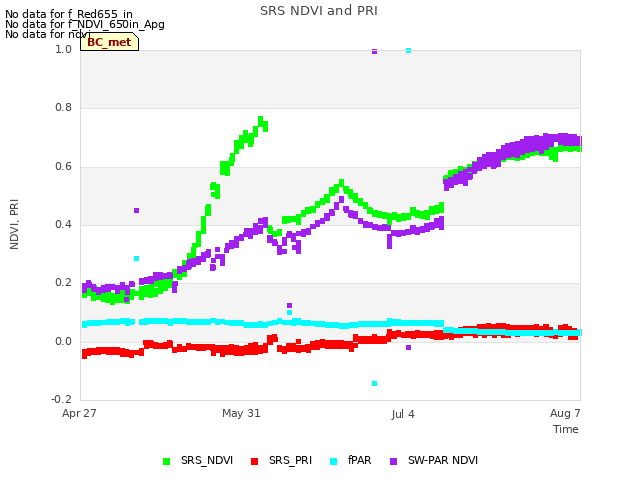Click the -0.2 y-axis tick value
This screenshot has height=480, width=640.
click(x=62, y=399)
